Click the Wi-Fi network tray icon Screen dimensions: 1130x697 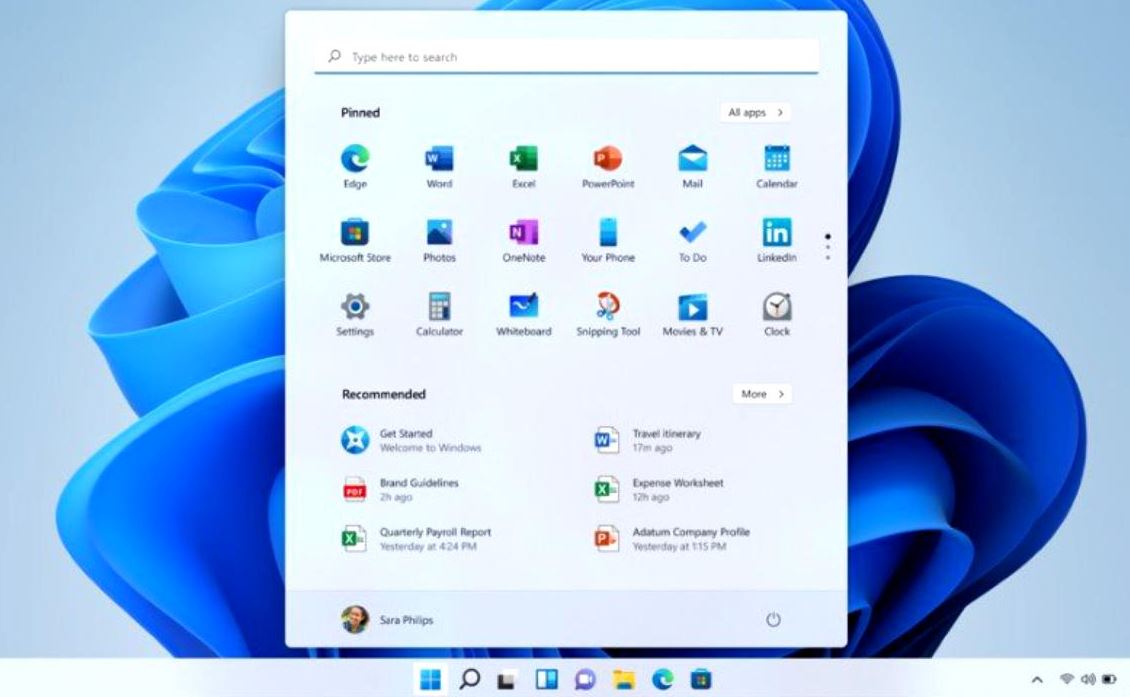tap(1067, 679)
